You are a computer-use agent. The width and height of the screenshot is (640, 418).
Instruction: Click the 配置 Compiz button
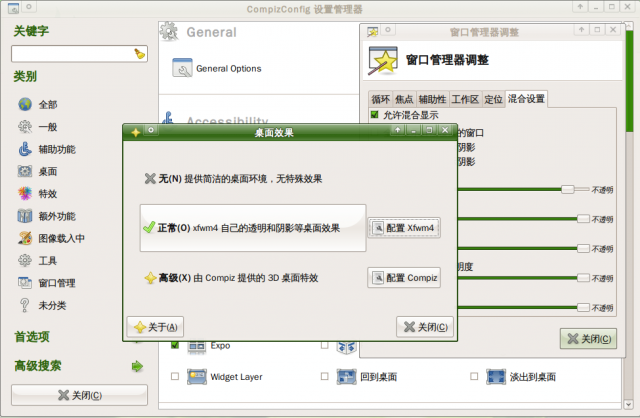point(404,278)
